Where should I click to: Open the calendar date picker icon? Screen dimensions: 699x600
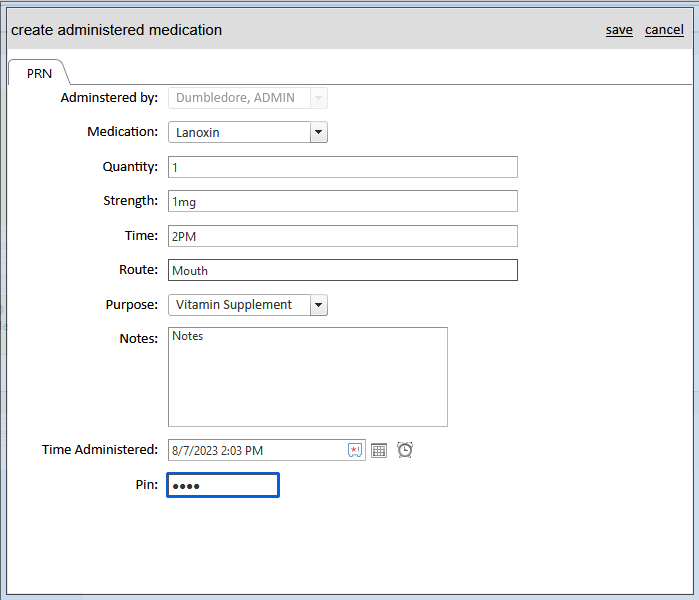379,450
